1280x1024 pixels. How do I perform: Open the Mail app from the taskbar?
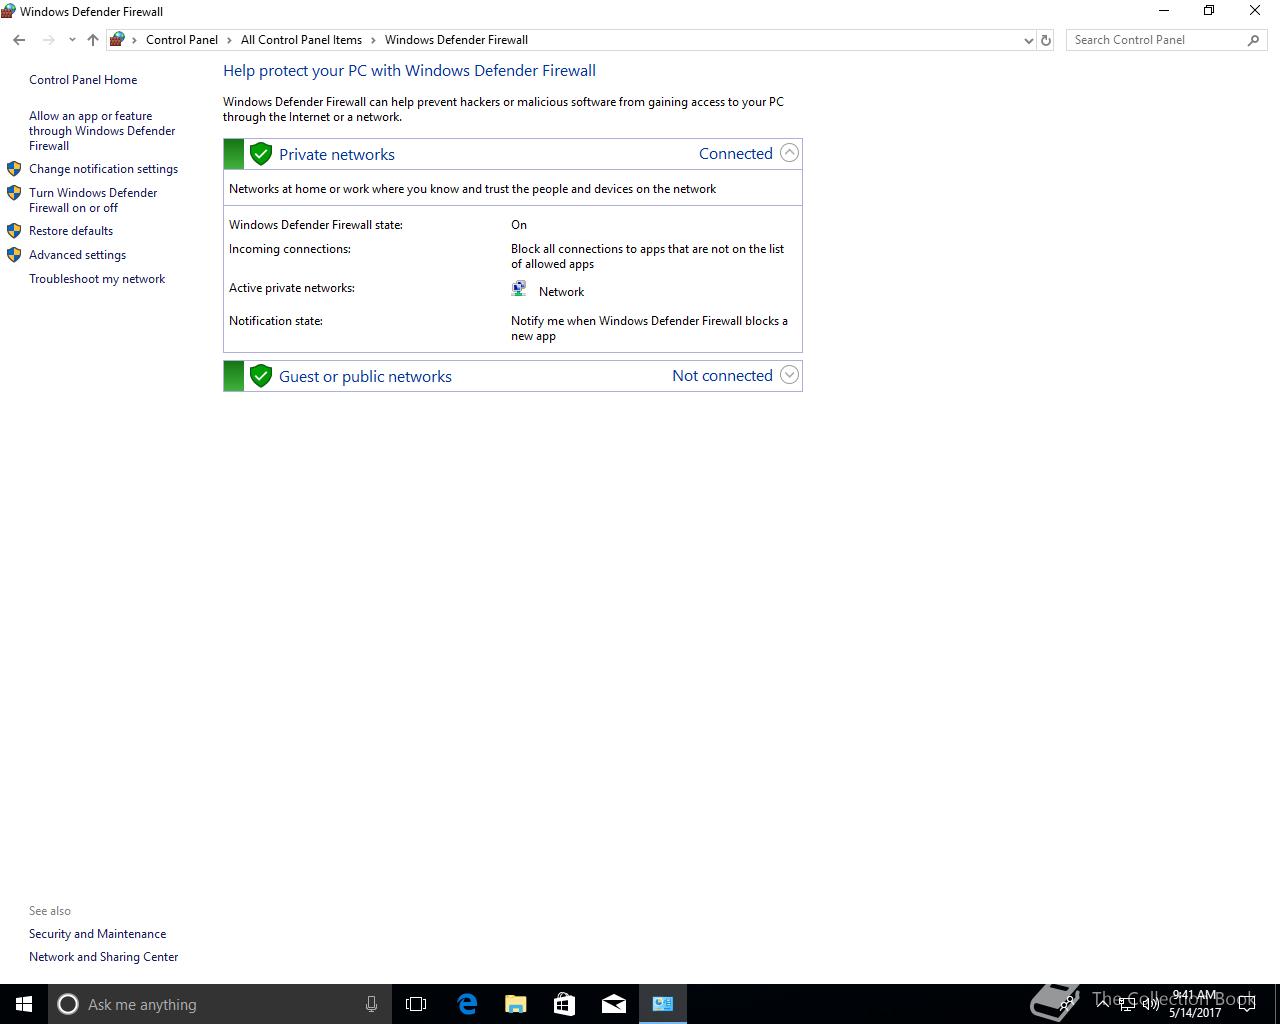pyautogui.click(x=614, y=1004)
